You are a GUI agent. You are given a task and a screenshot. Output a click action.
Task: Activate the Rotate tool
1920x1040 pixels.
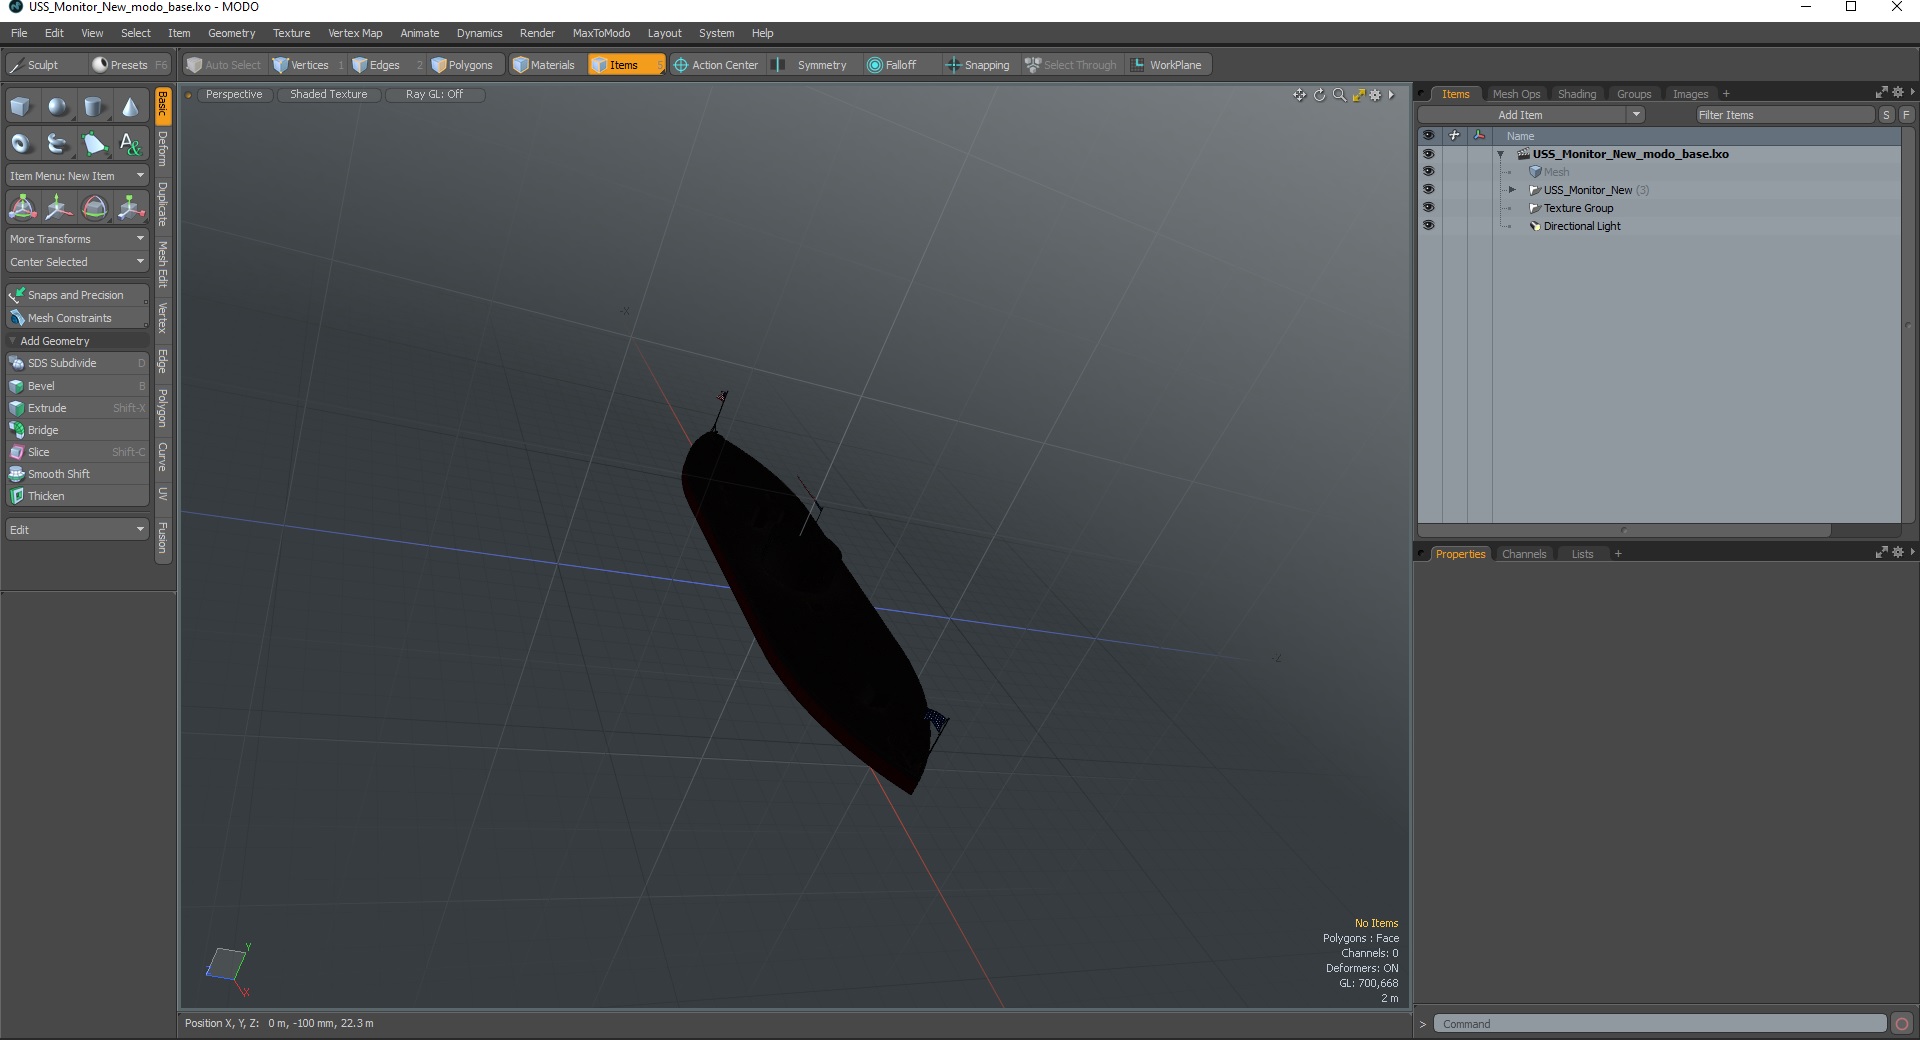pos(94,208)
